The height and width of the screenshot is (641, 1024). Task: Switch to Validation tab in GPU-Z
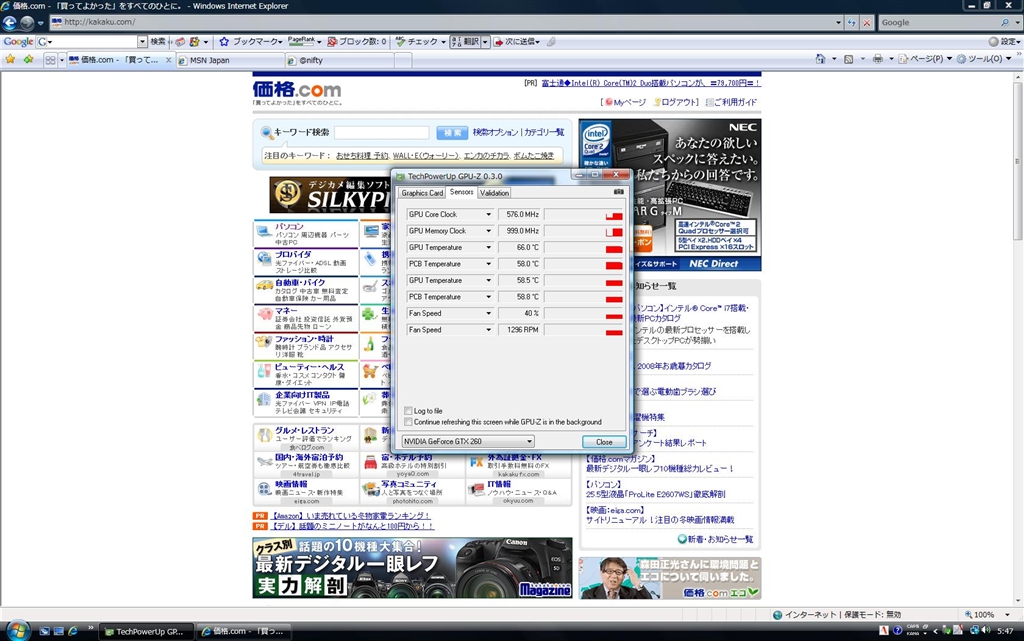[494, 193]
